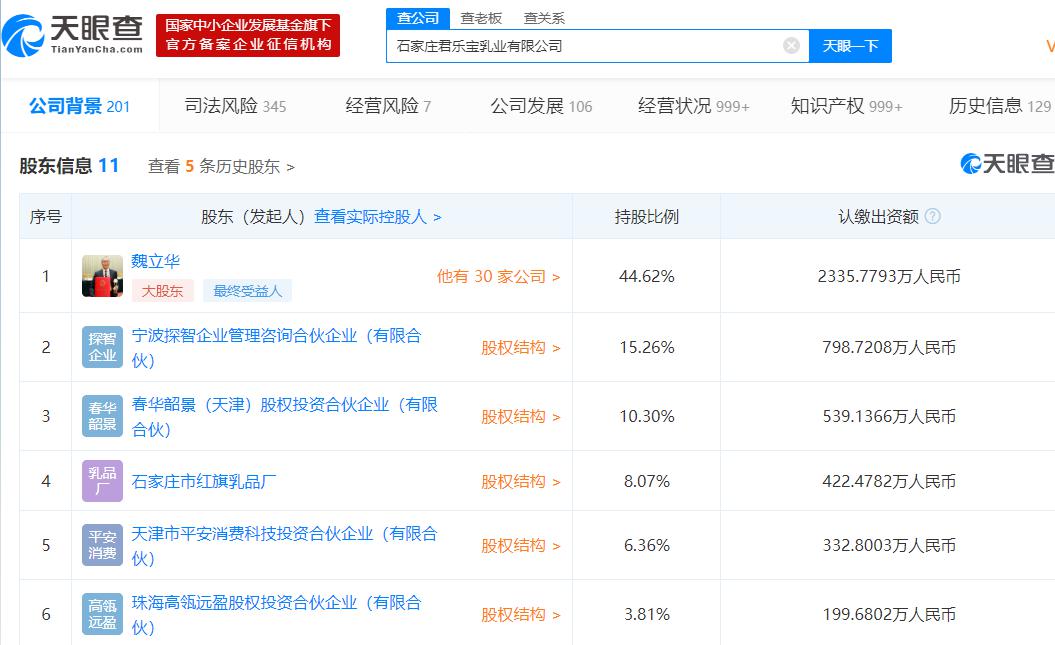Open the 公司发展 tab
1055x645 pixels.
(541, 106)
